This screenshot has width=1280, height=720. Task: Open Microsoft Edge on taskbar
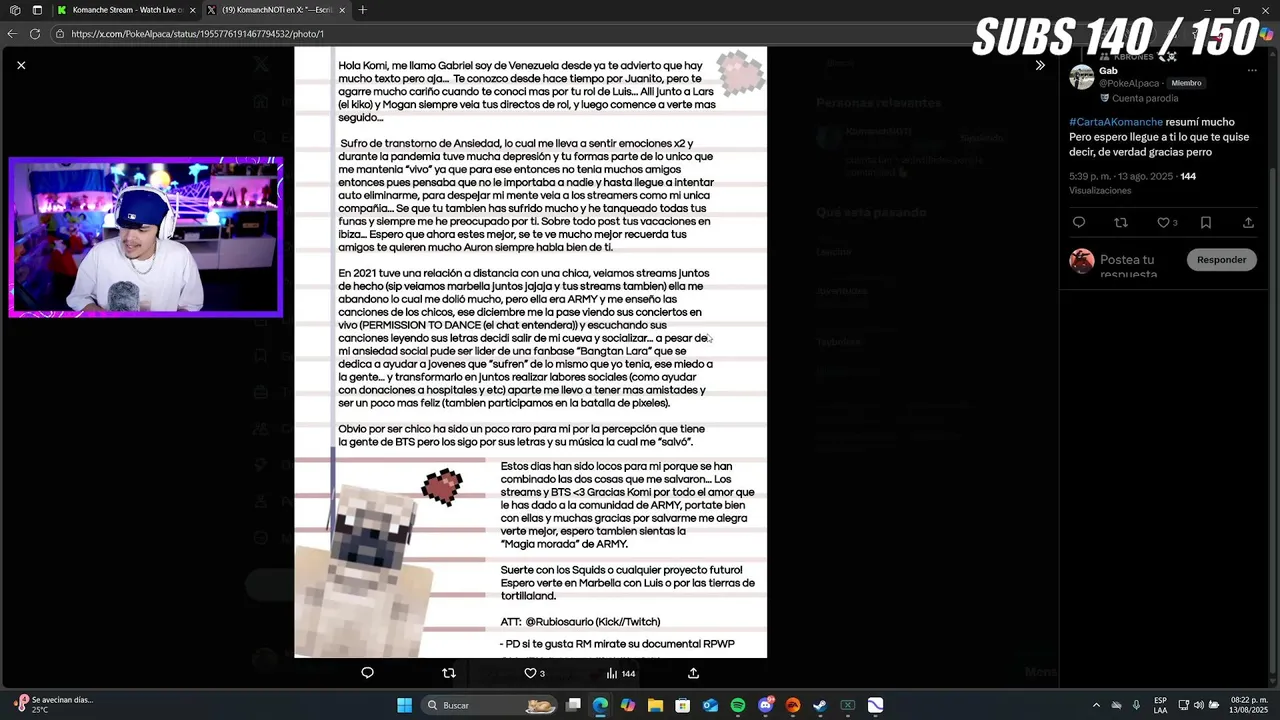coord(600,705)
